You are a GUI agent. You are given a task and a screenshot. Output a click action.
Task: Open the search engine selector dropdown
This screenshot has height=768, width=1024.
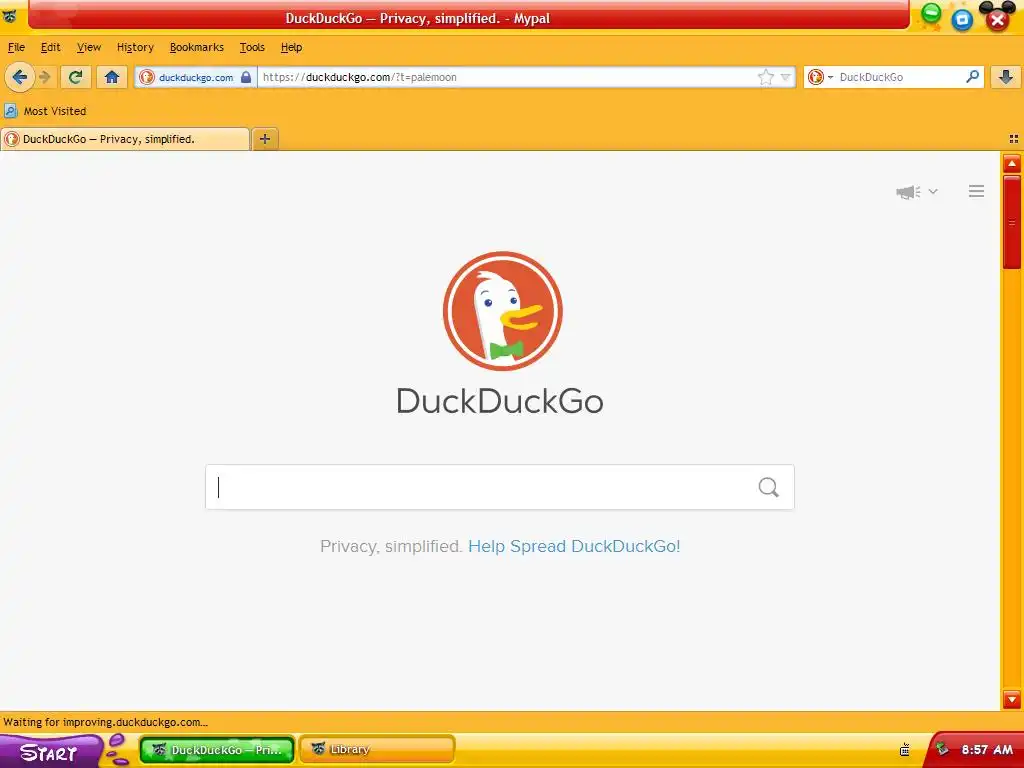click(820, 77)
